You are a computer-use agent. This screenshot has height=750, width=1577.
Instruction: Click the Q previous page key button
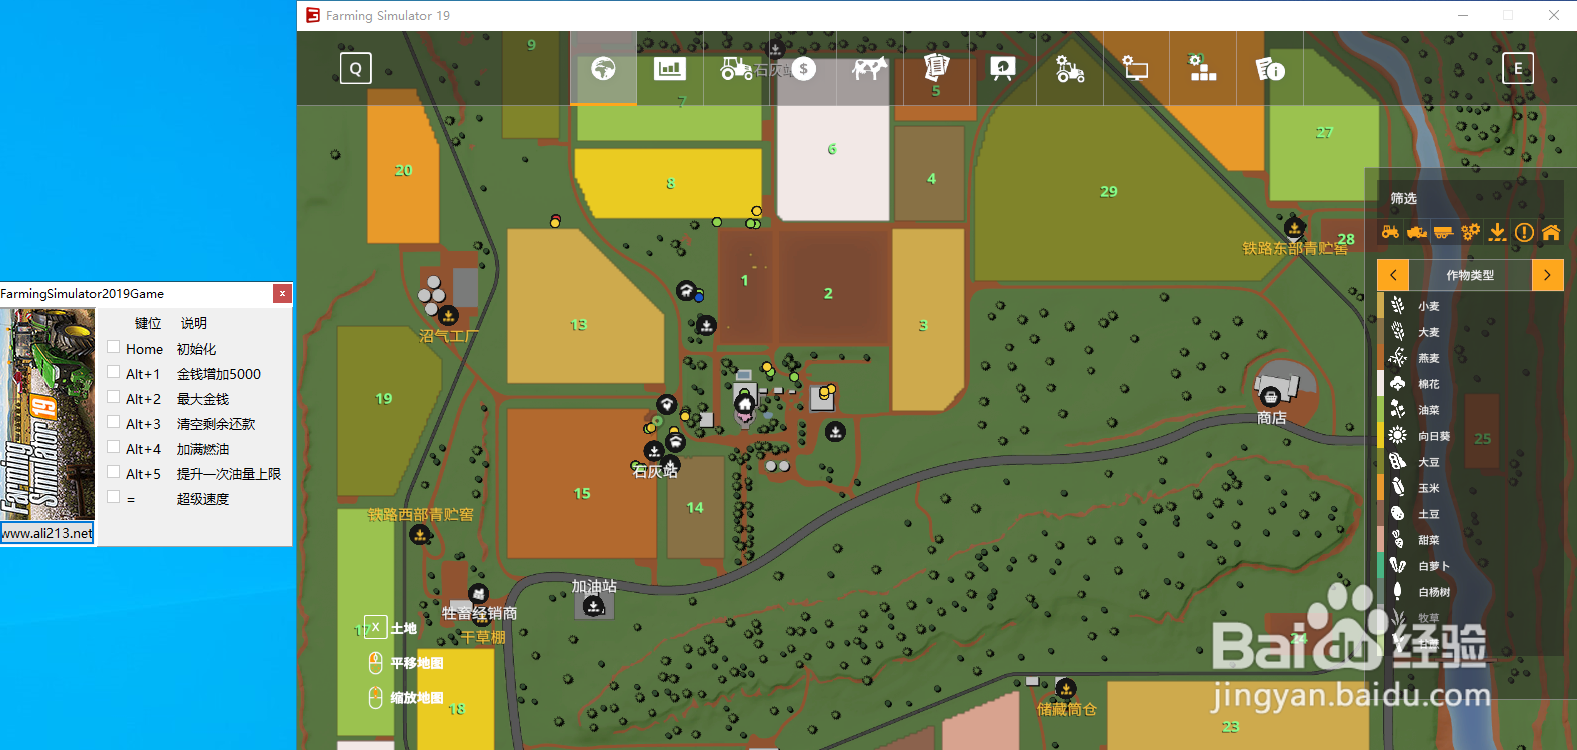[356, 68]
